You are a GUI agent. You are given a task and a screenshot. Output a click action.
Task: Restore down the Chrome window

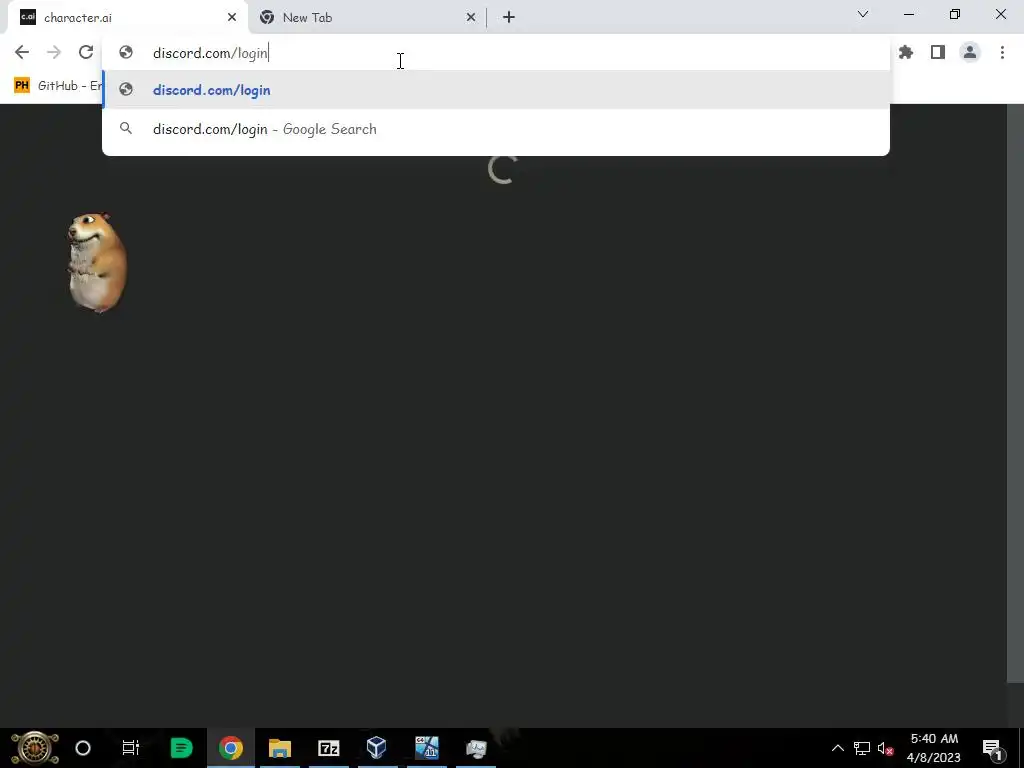click(x=955, y=14)
